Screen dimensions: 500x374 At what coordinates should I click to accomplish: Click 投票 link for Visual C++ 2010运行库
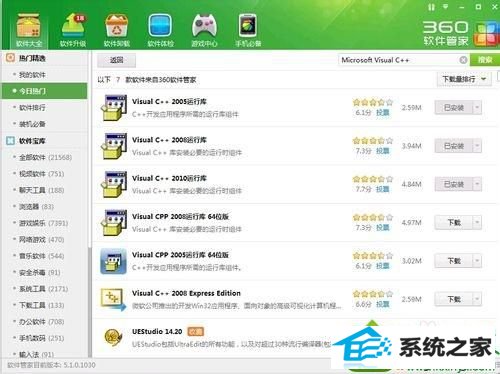coord(382,189)
